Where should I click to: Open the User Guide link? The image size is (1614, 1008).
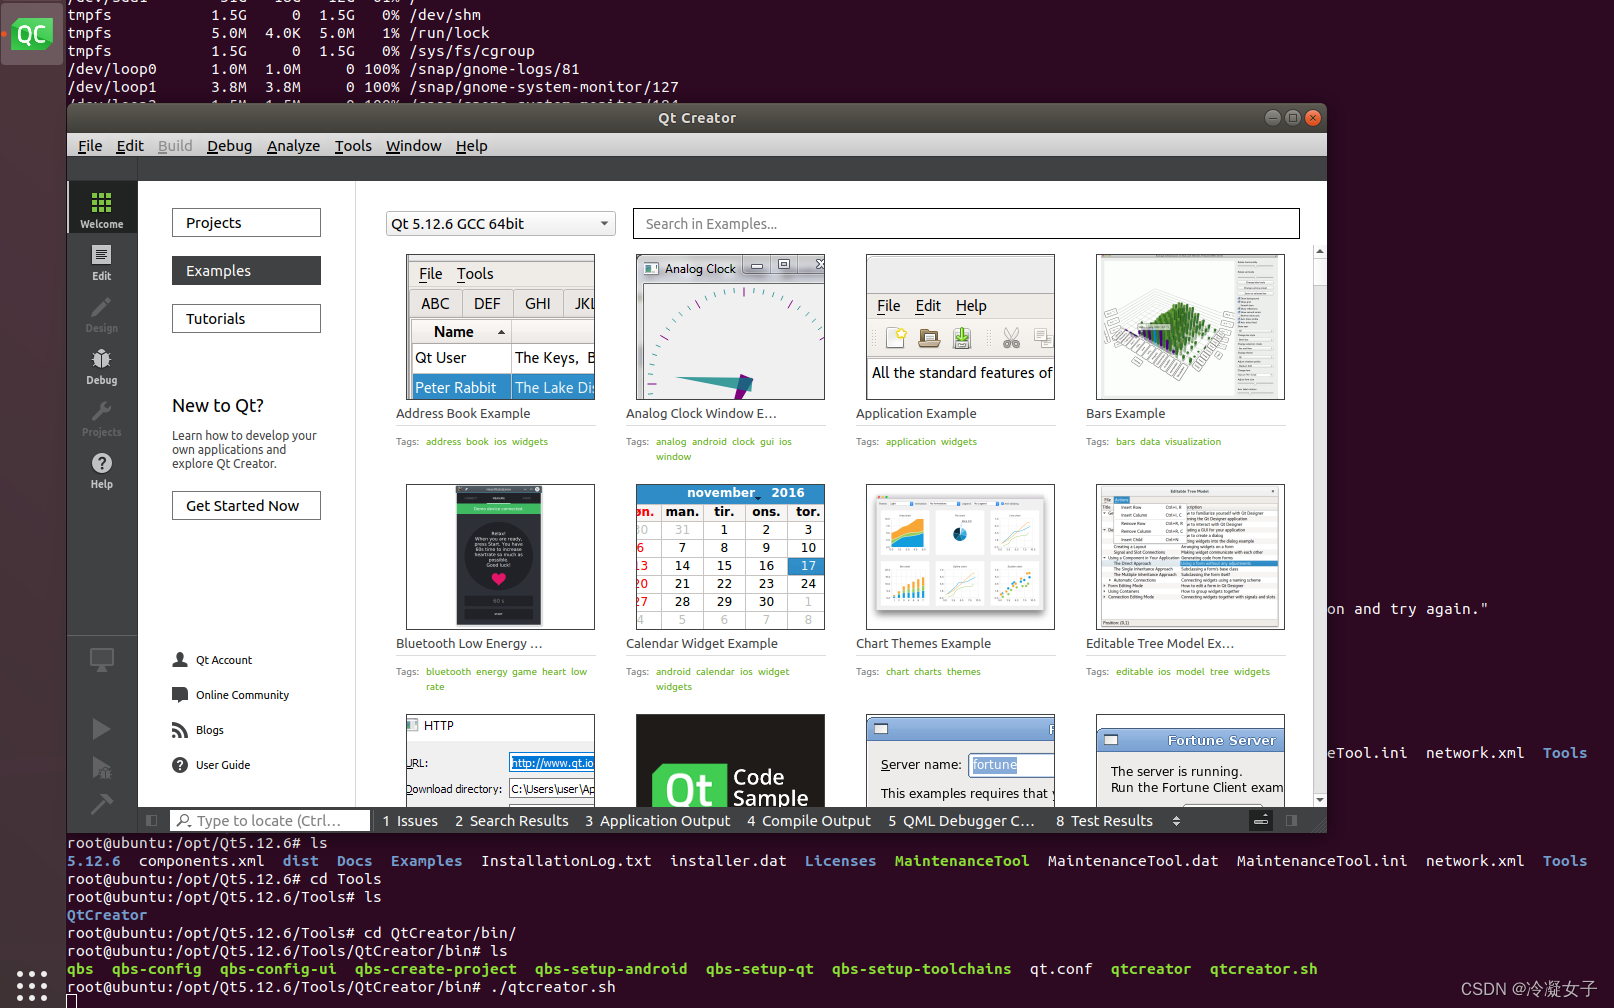(x=223, y=765)
